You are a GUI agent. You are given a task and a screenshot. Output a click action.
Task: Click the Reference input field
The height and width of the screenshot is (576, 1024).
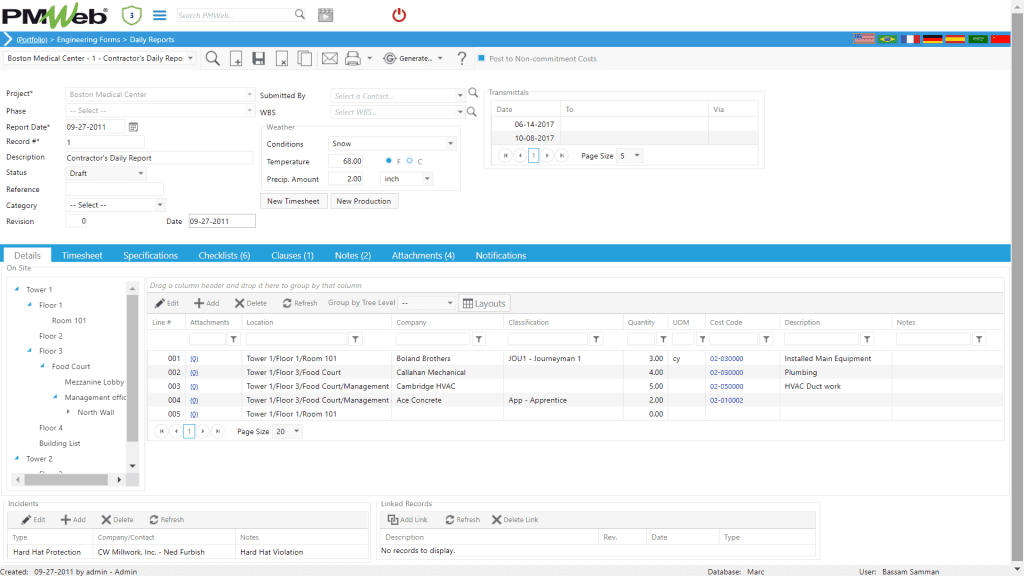tap(114, 189)
